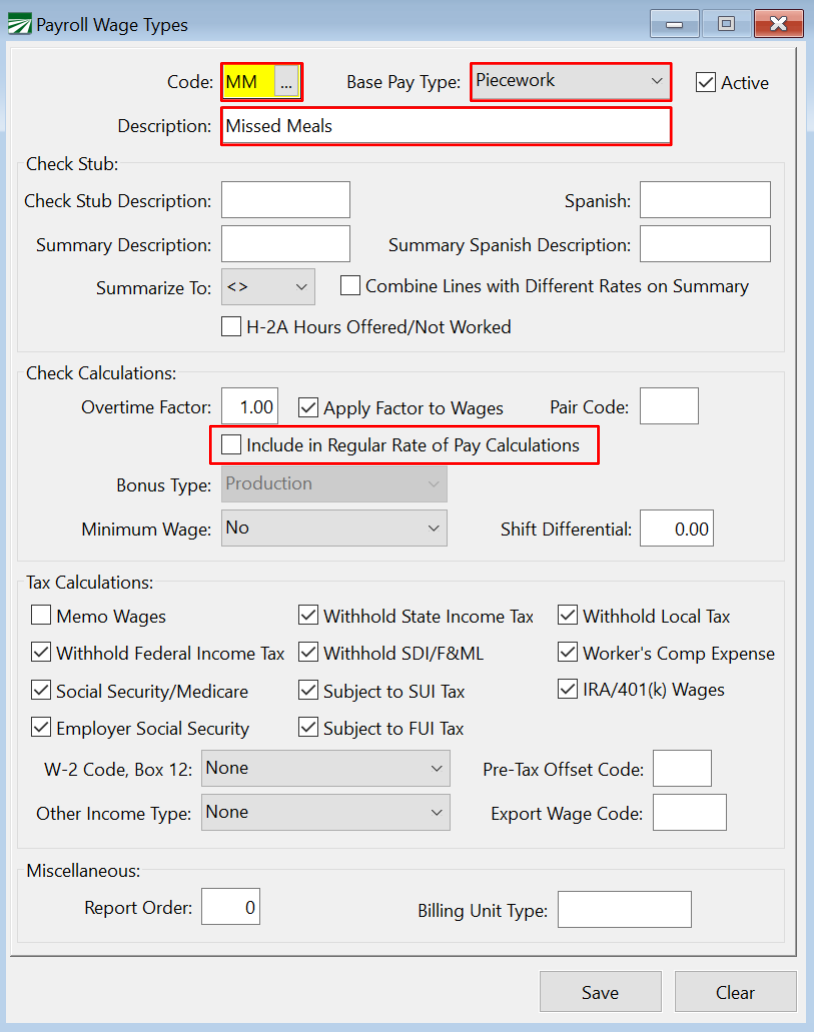
Task: Click the Code lookup ellipsis button
Action: (287, 83)
